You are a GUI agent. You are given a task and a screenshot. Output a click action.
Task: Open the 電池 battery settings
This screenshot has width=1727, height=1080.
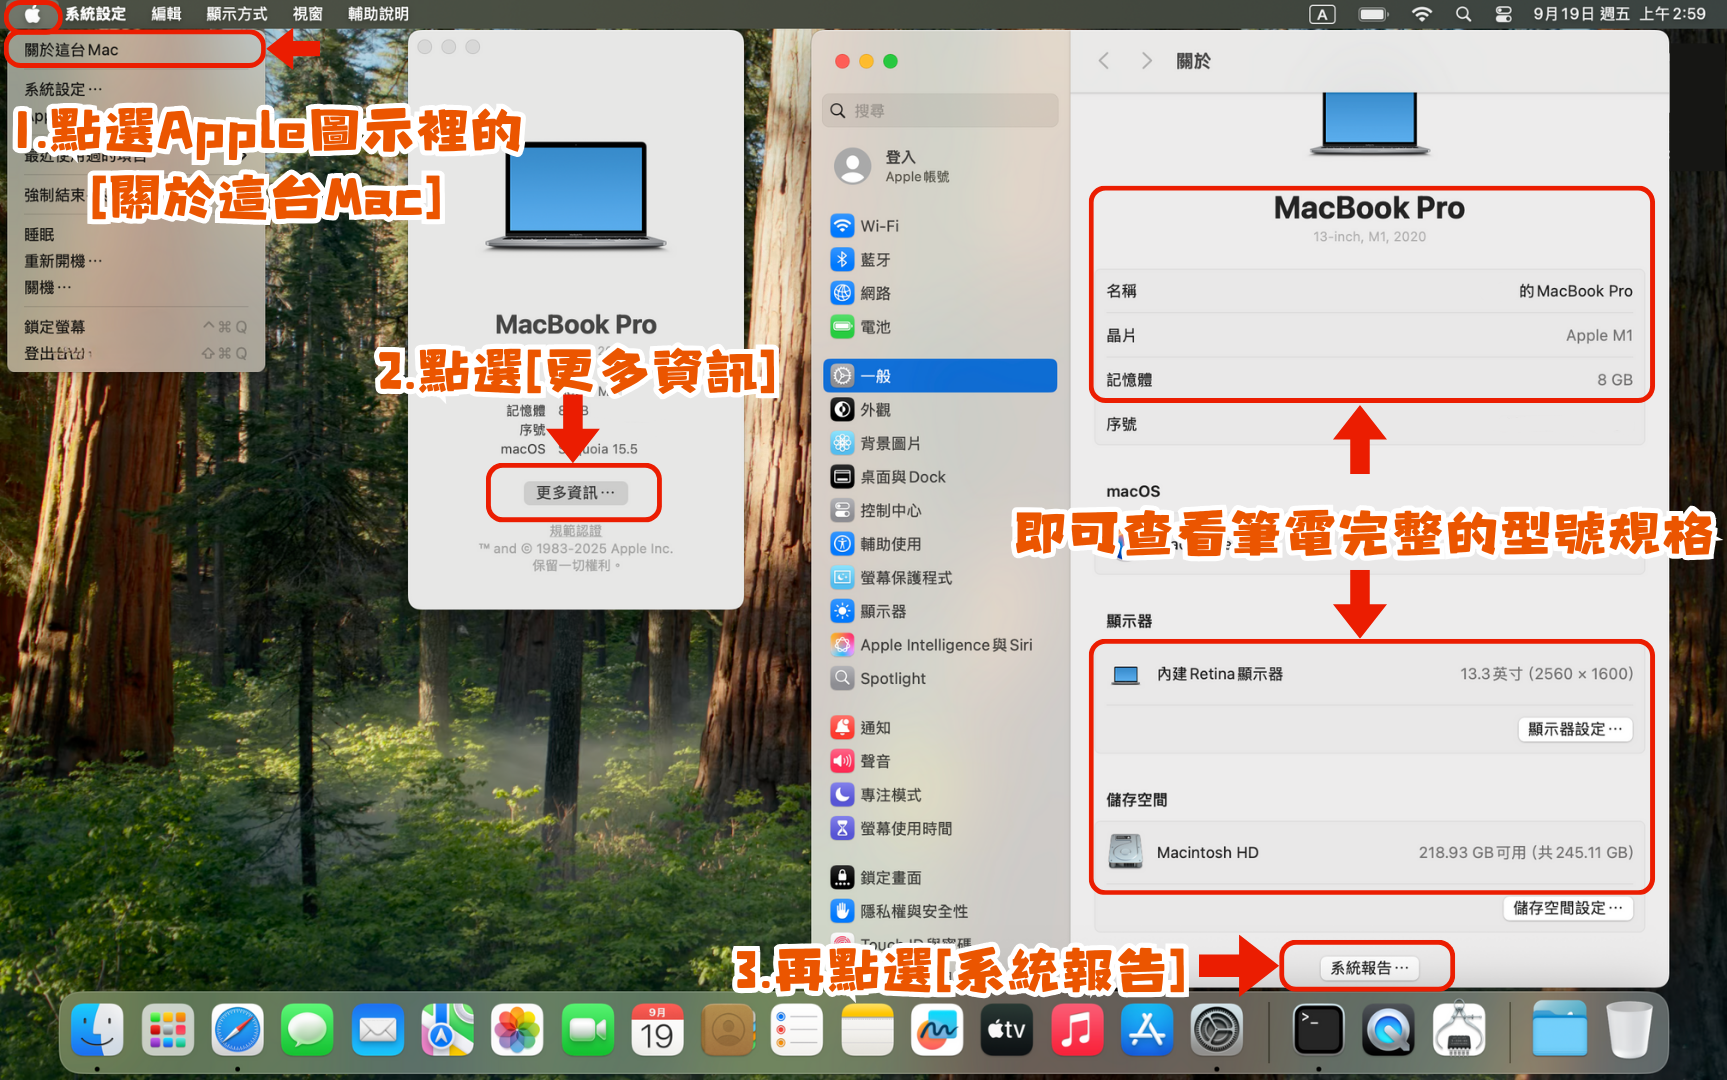[x=874, y=327]
